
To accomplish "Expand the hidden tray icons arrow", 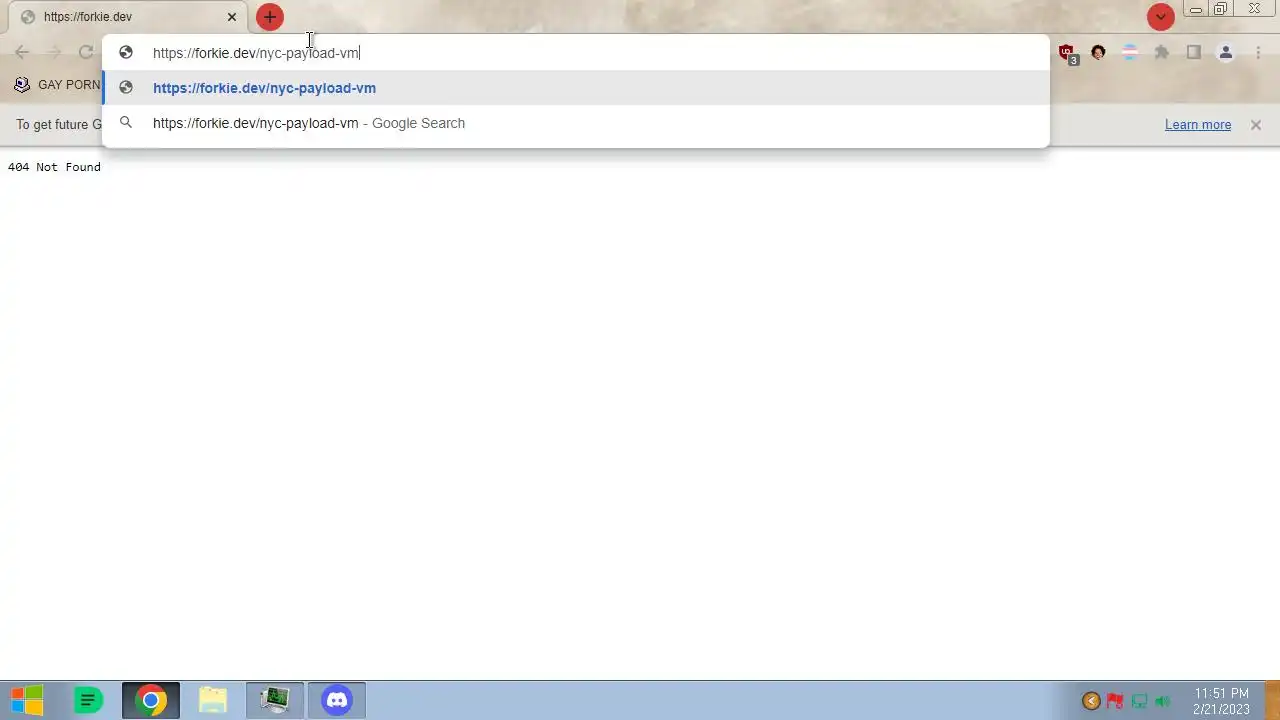I will pyautogui.click(x=1091, y=701).
